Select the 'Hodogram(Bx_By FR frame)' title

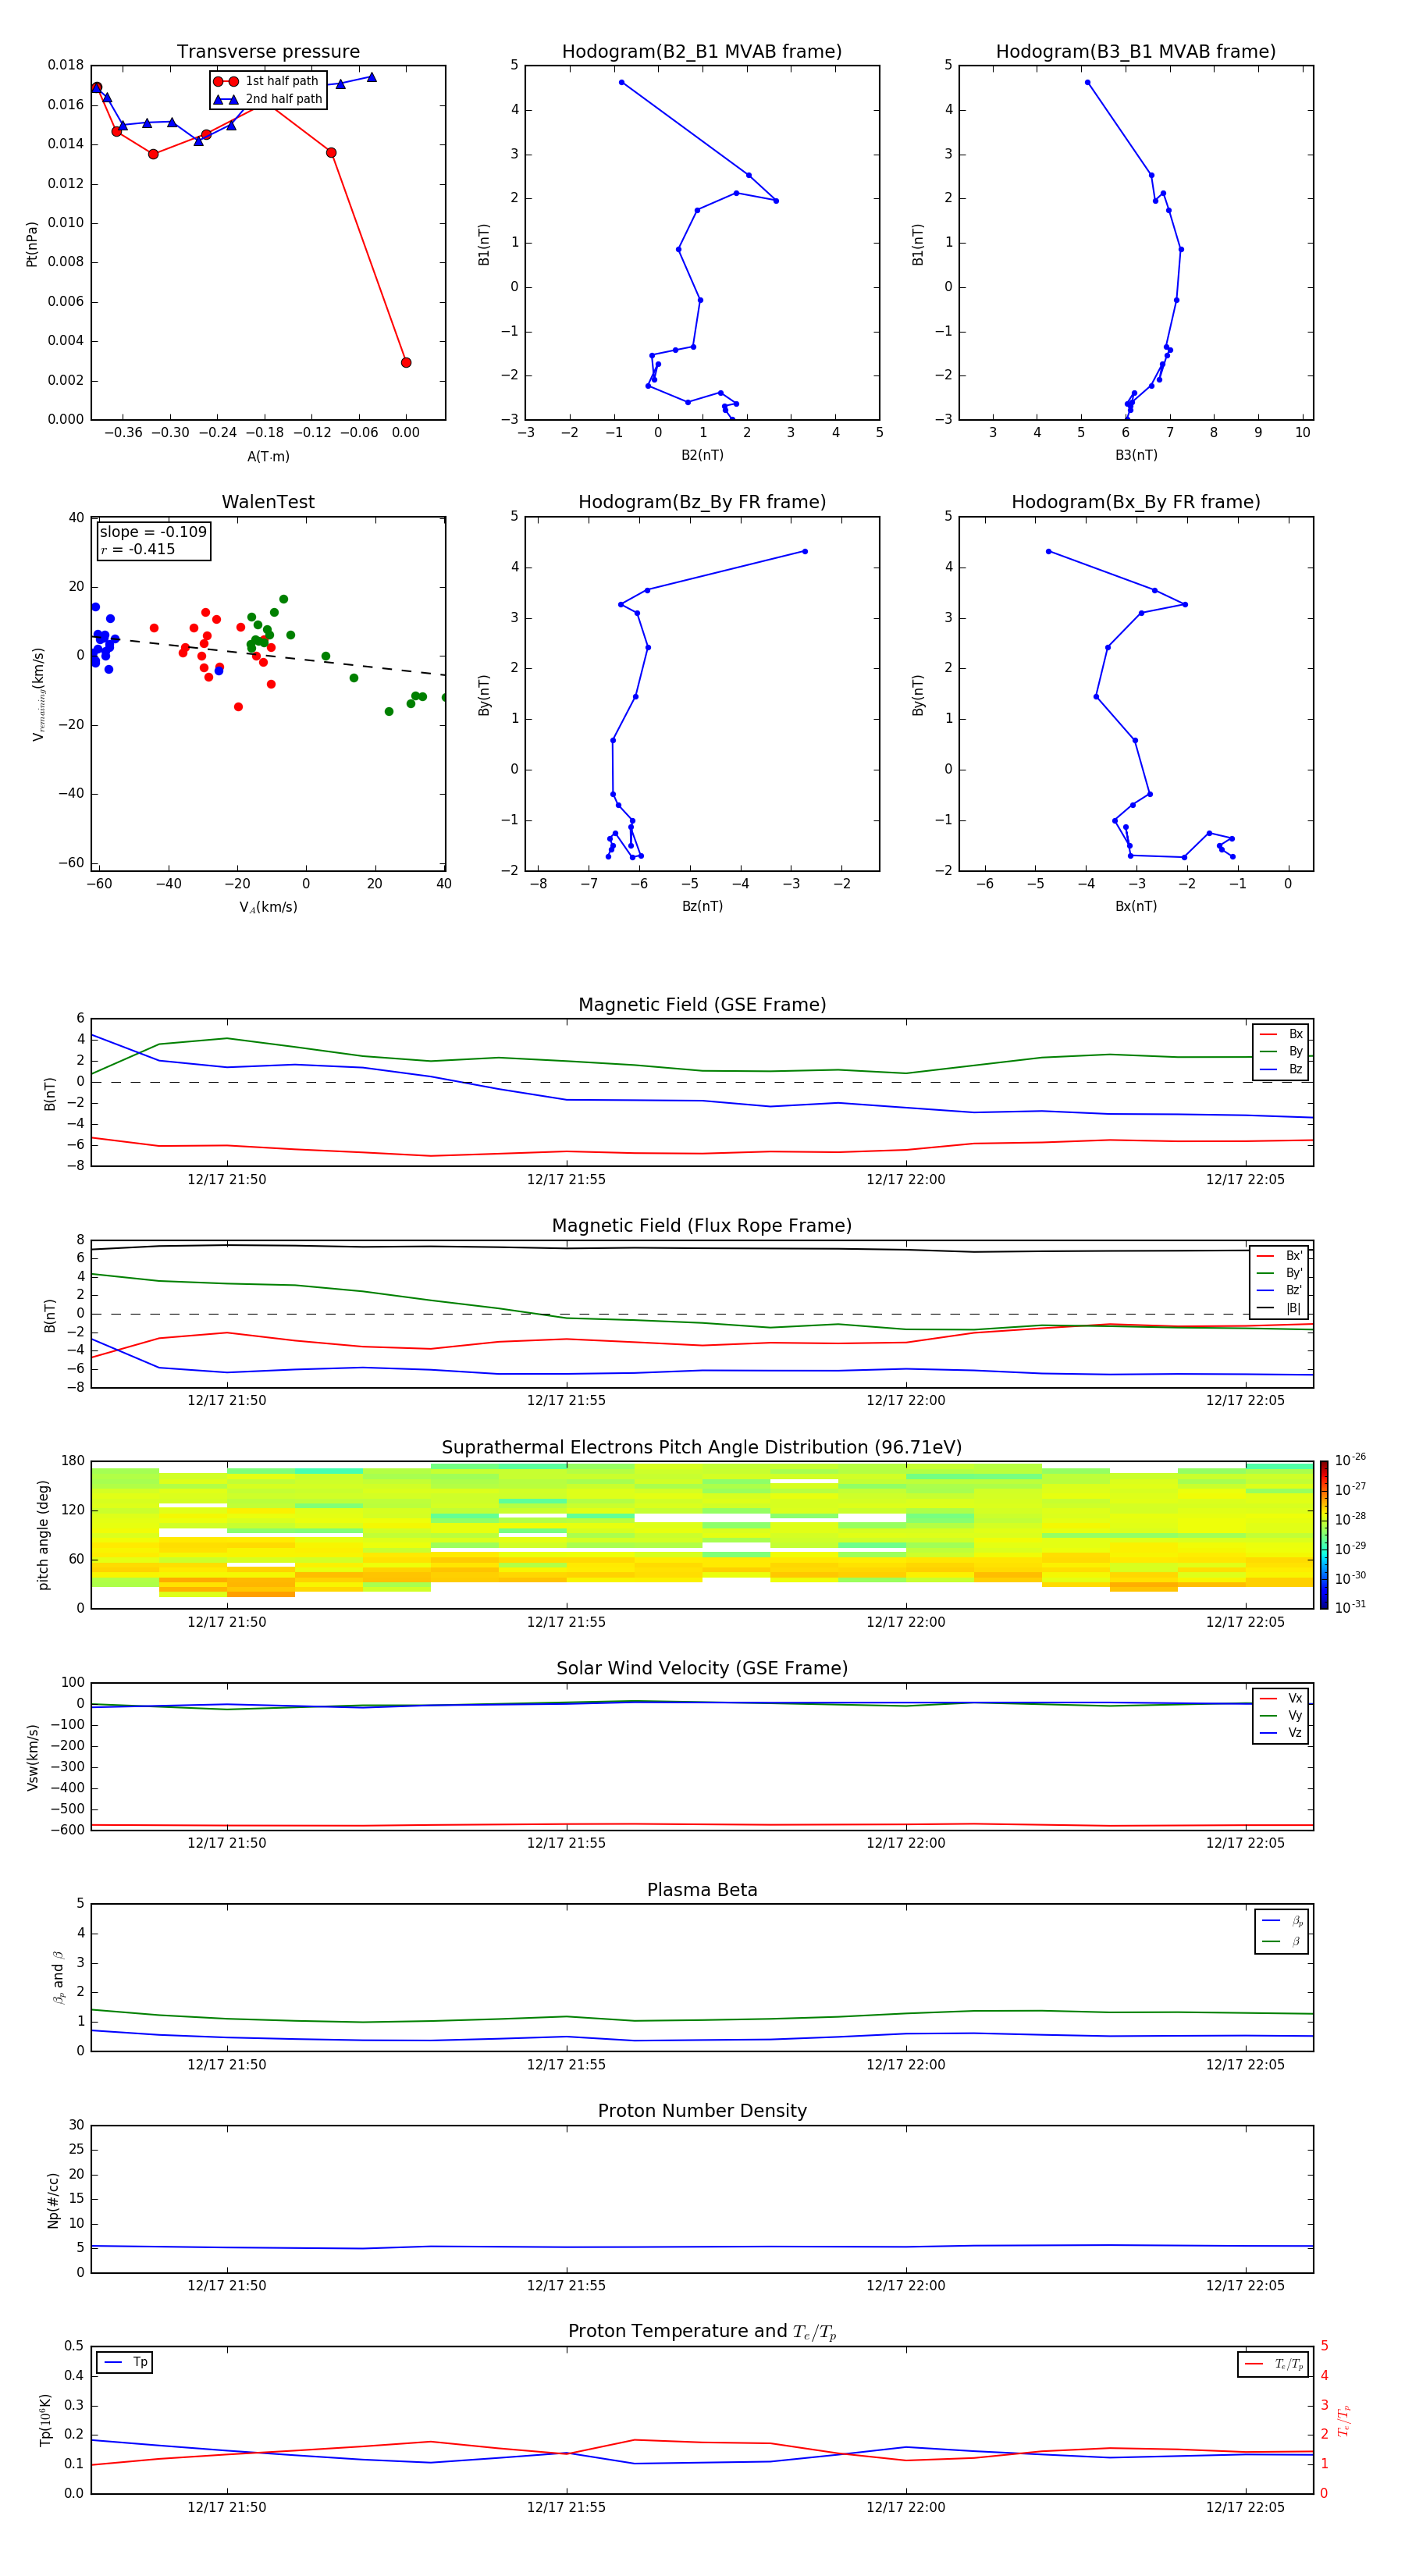click(1136, 502)
